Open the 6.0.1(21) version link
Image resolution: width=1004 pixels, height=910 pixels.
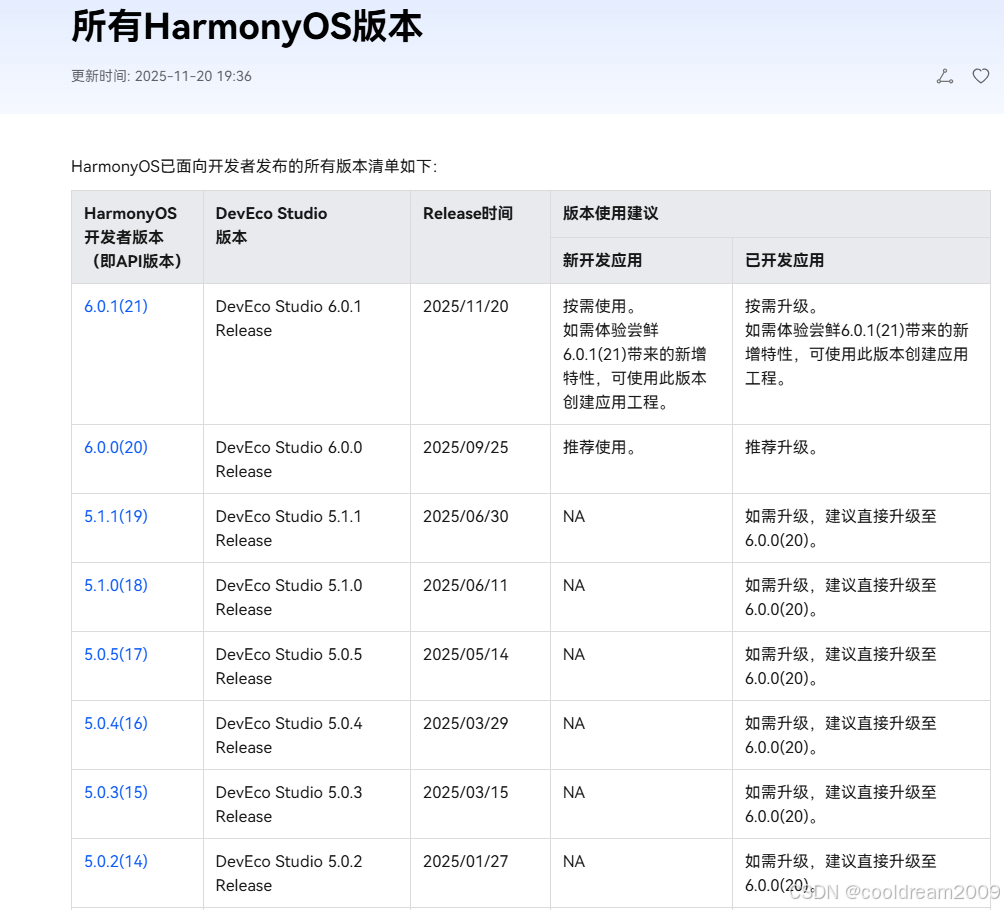pos(116,306)
